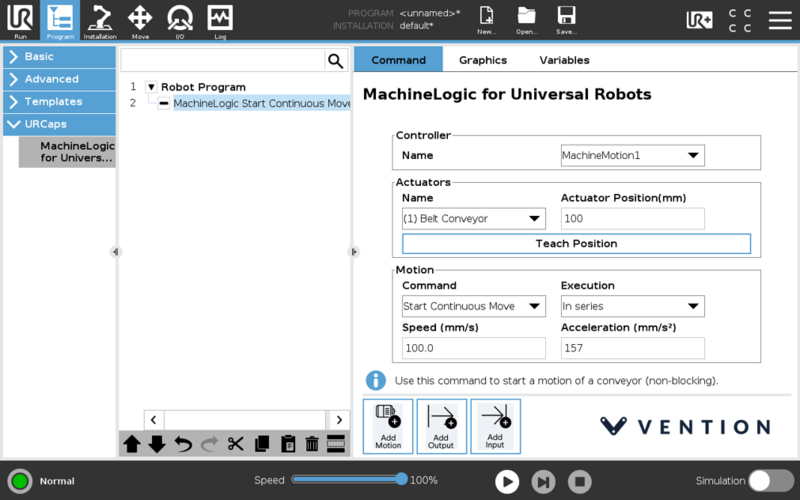Image resolution: width=800 pixels, height=500 pixels.
Task: Toggle the Simulation switch
Action: [771, 481]
